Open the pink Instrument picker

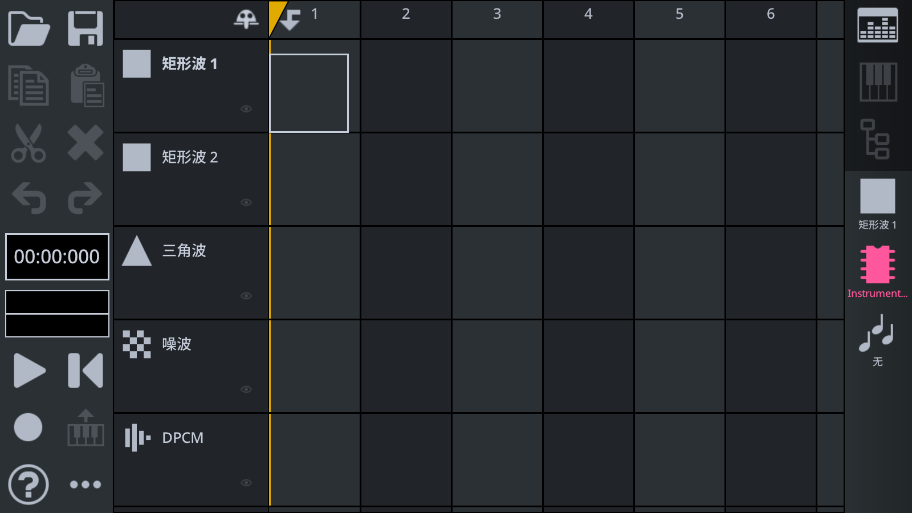click(877, 271)
